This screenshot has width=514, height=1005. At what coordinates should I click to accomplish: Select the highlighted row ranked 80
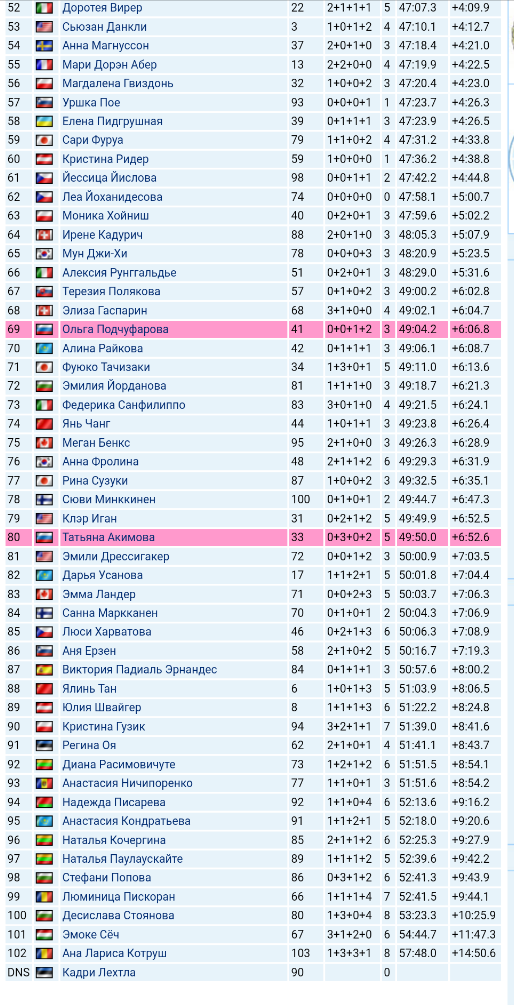coord(253,537)
